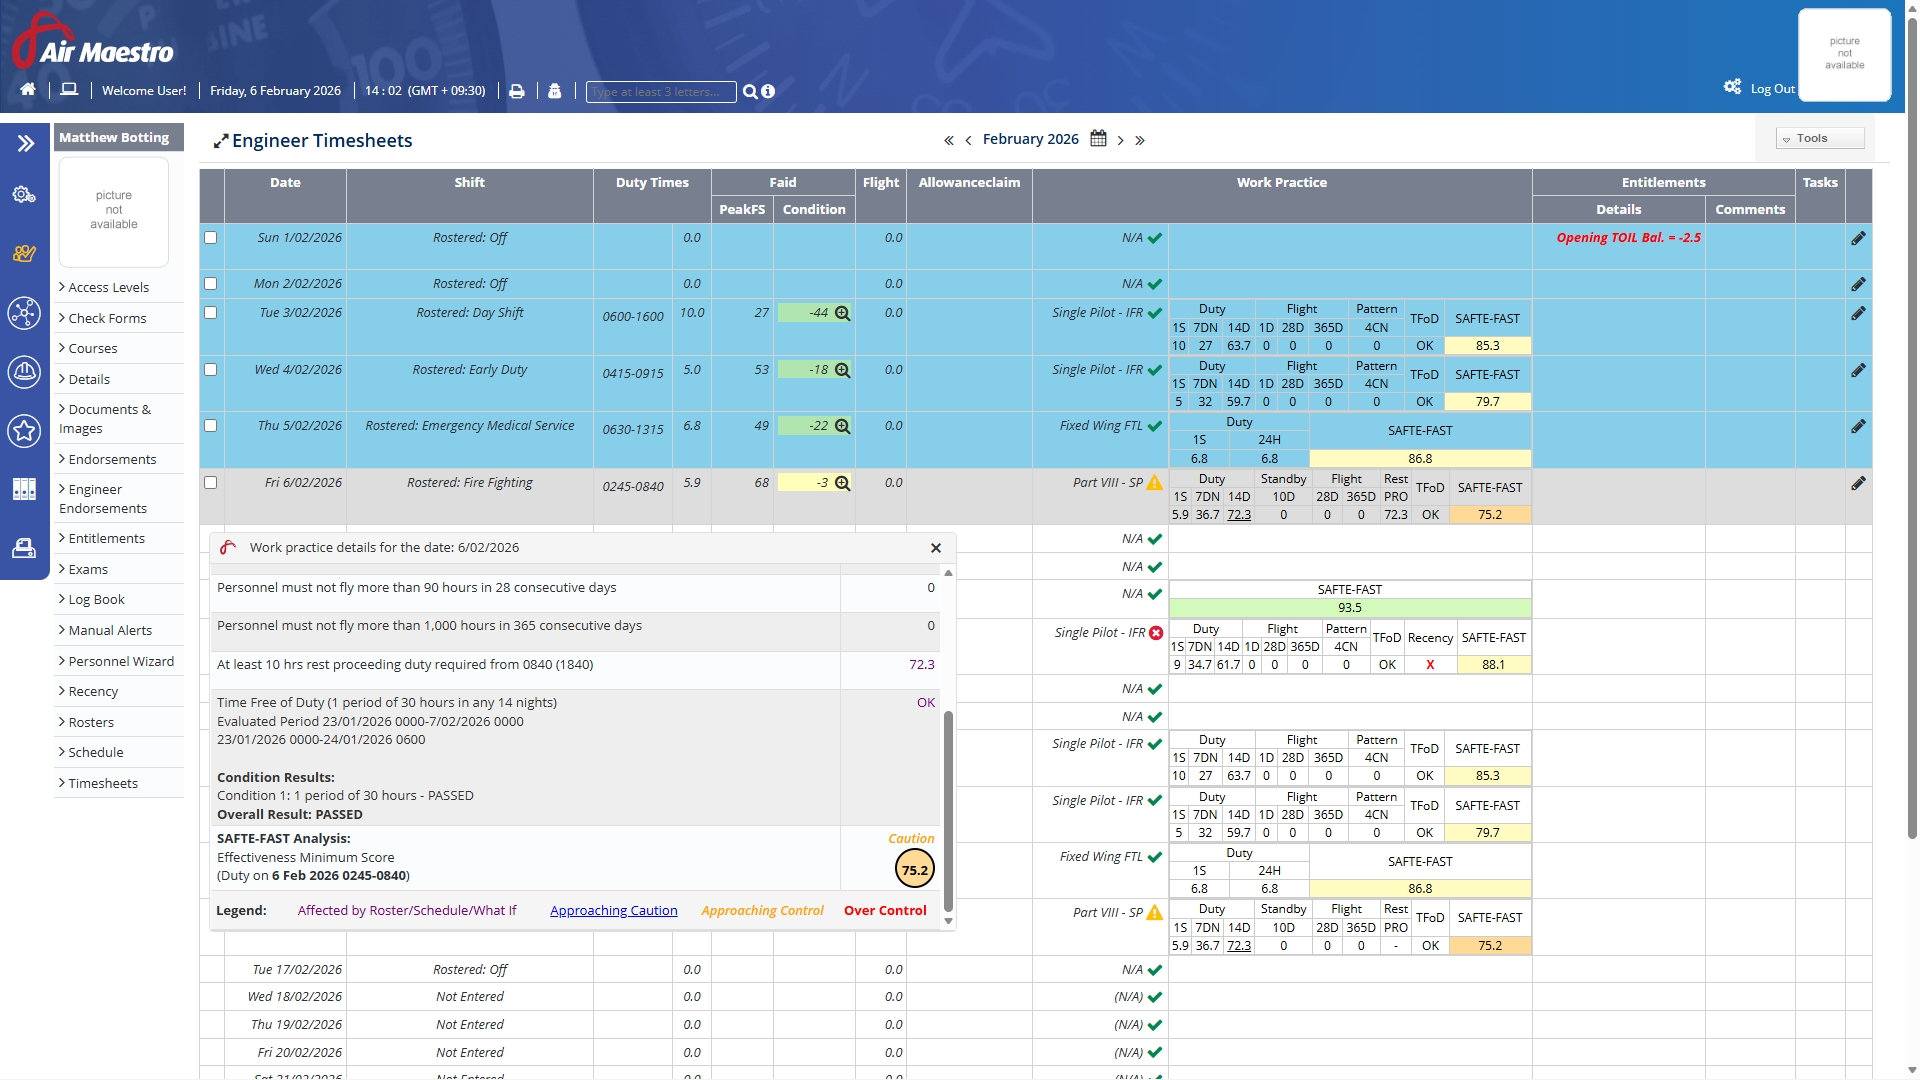
Task: Jump back with double-left arrows
Action: click(948, 140)
